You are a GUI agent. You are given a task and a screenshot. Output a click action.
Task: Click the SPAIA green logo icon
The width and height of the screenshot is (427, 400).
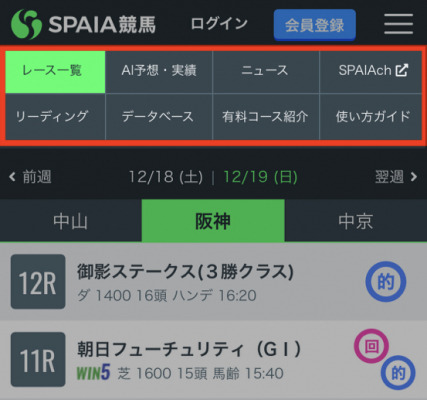point(26,24)
